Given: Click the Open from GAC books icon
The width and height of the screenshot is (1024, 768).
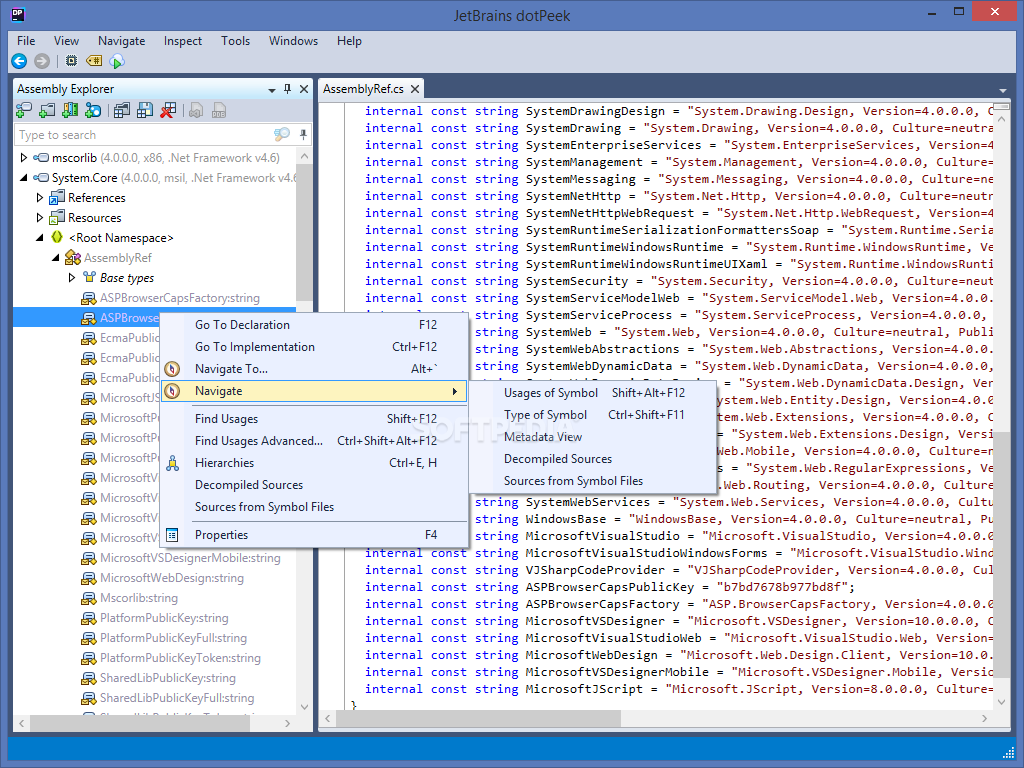Looking at the screenshot, I should pos(70,111).
